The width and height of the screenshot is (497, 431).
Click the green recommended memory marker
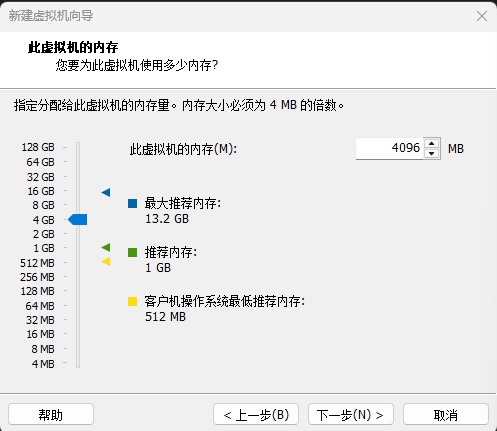(106, 247)
